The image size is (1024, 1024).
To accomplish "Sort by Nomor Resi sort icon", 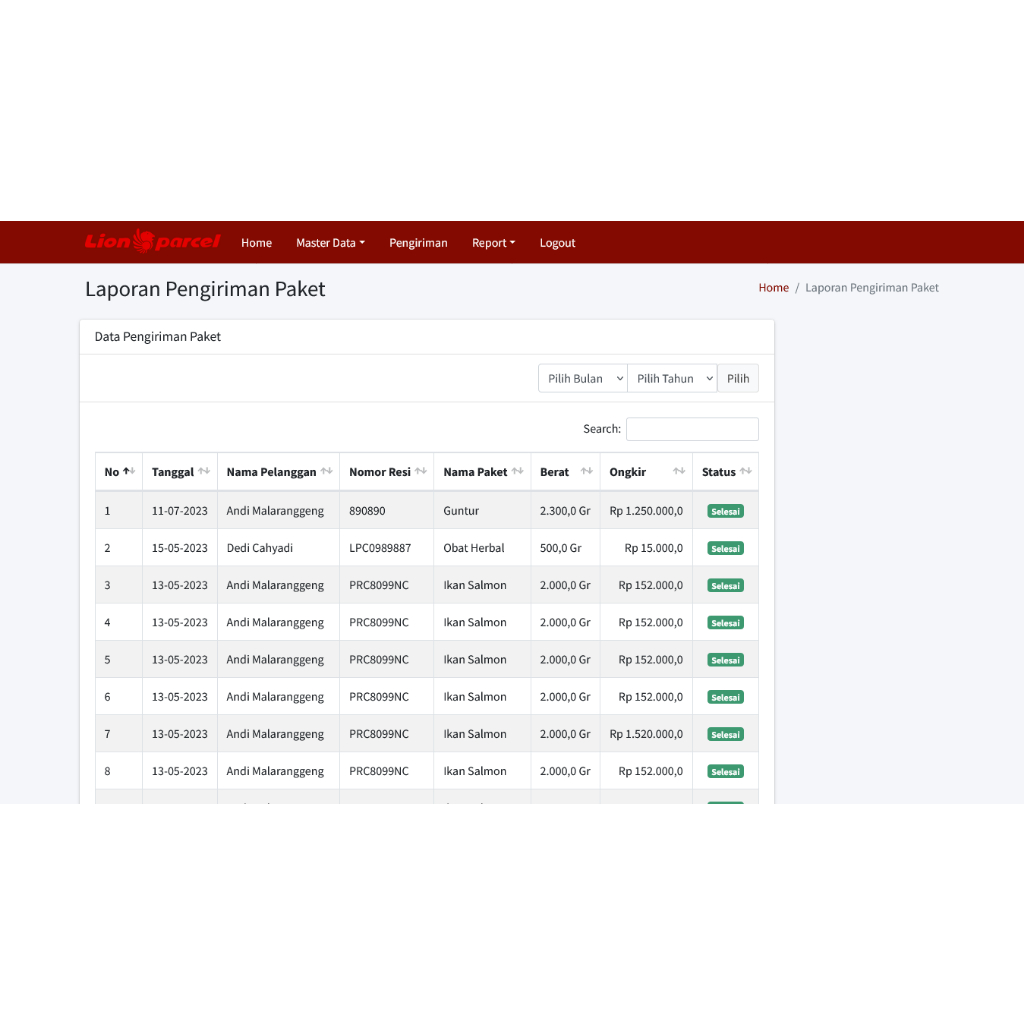I will 421,472.
